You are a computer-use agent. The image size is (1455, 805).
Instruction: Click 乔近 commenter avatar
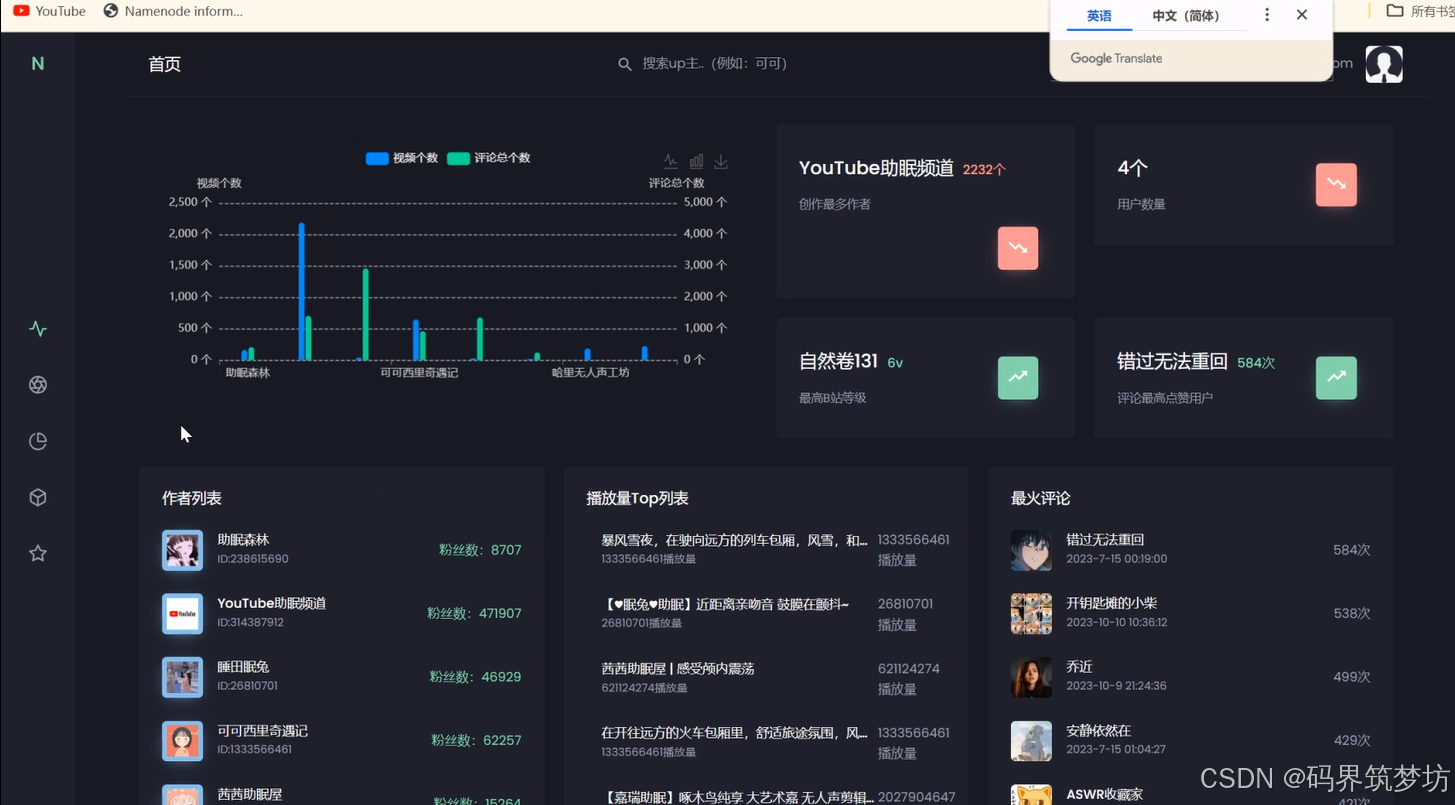point(1031,677)
